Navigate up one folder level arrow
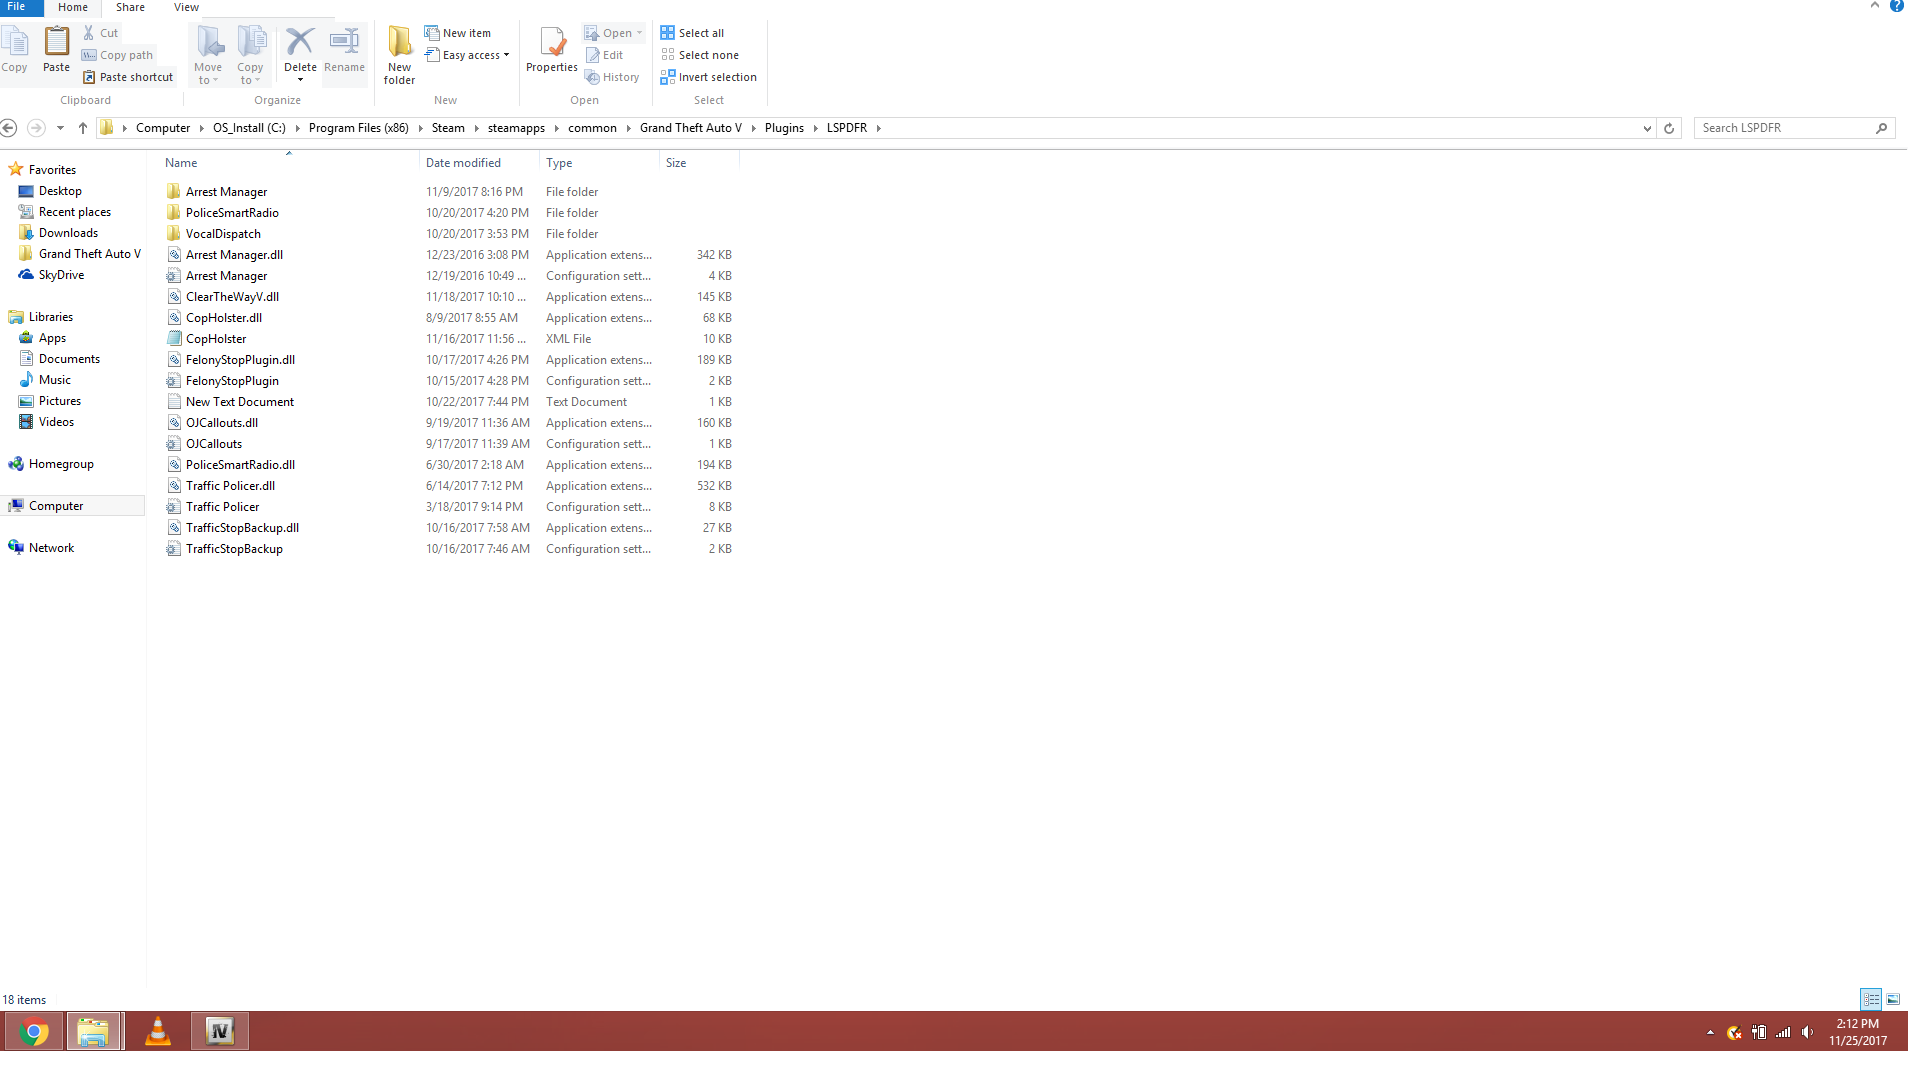This screenshot has height=1080, width=1920. [x=83, y=128]
